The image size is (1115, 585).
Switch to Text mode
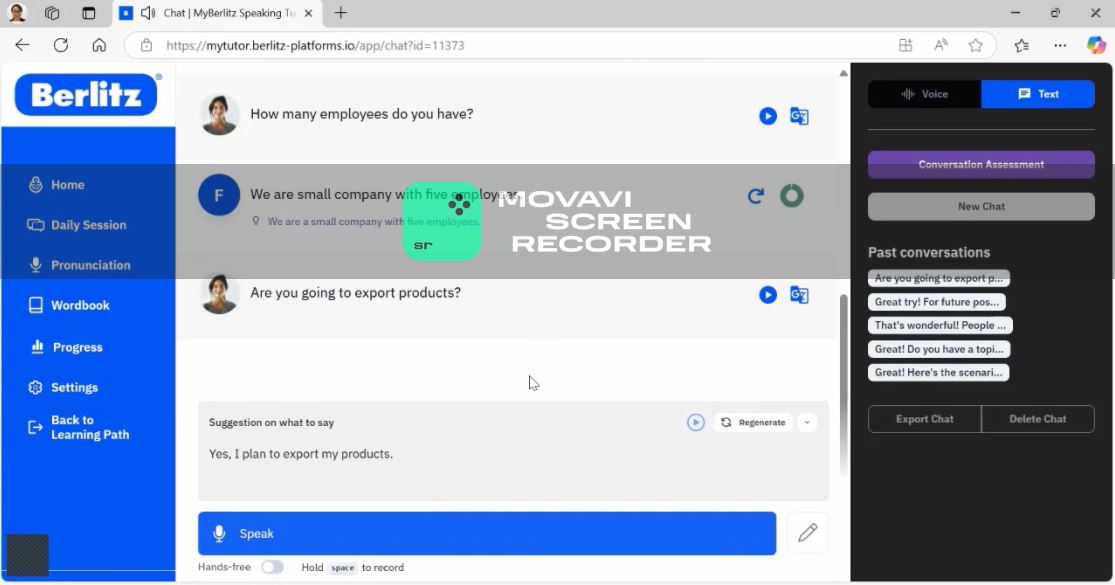point(1038,94)
